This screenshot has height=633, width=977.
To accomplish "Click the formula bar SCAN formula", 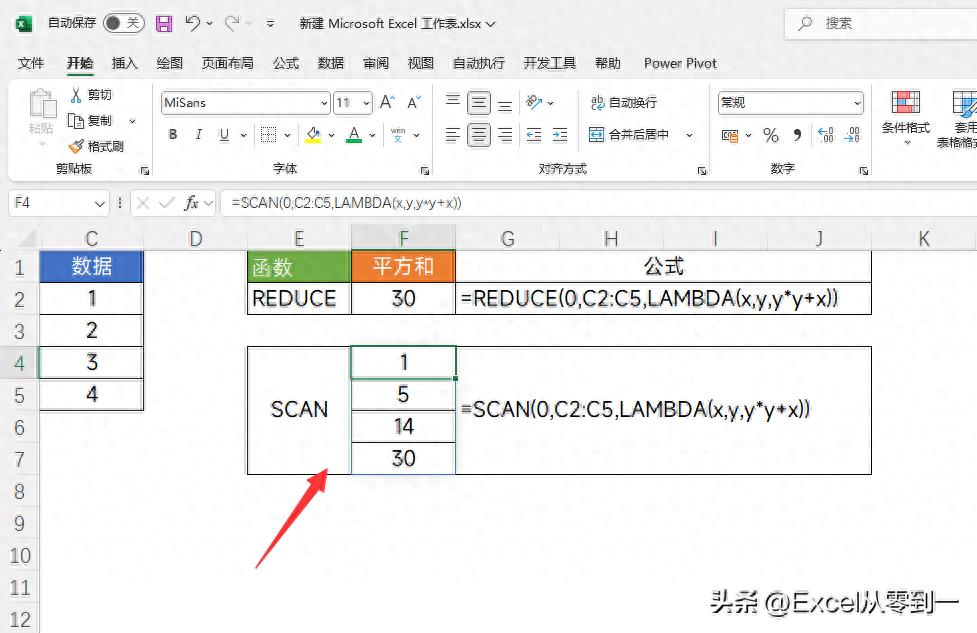I will (x=346, y=203).
